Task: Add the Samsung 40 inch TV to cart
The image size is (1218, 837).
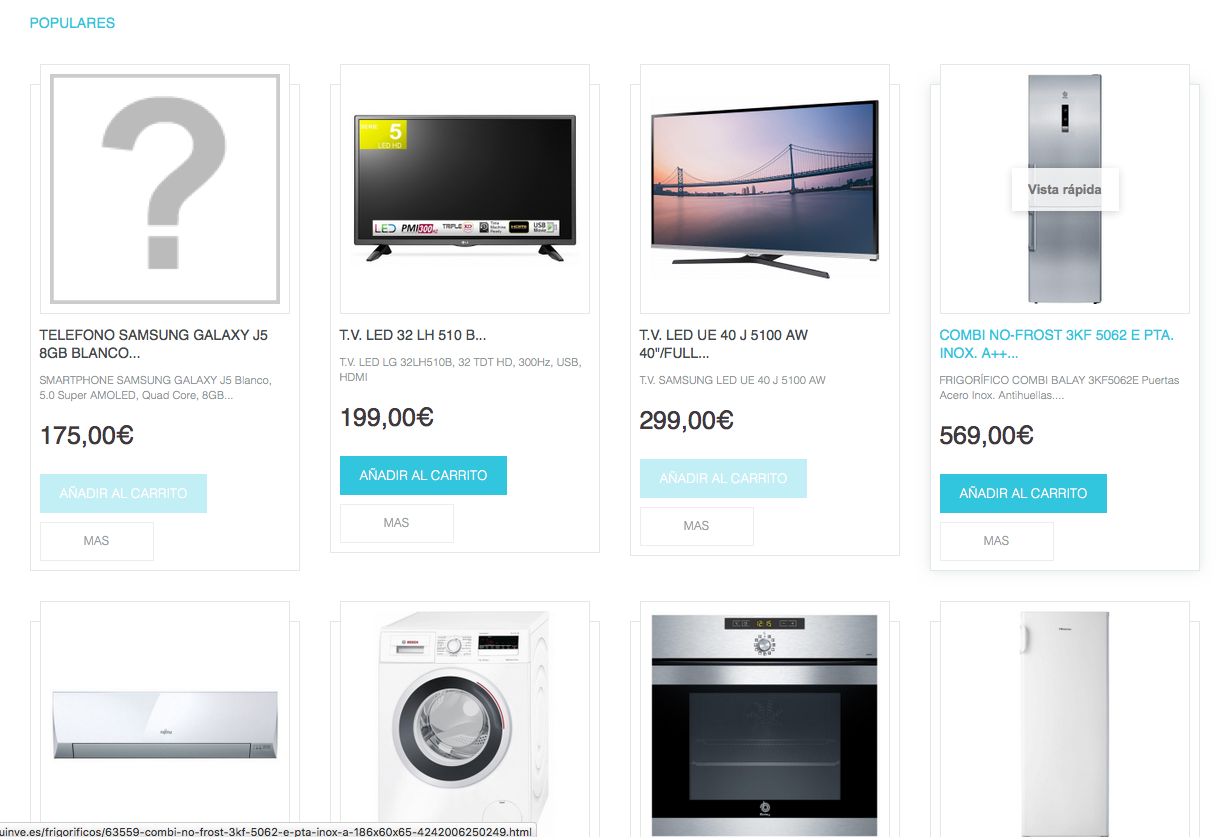Action: (723, 478)
